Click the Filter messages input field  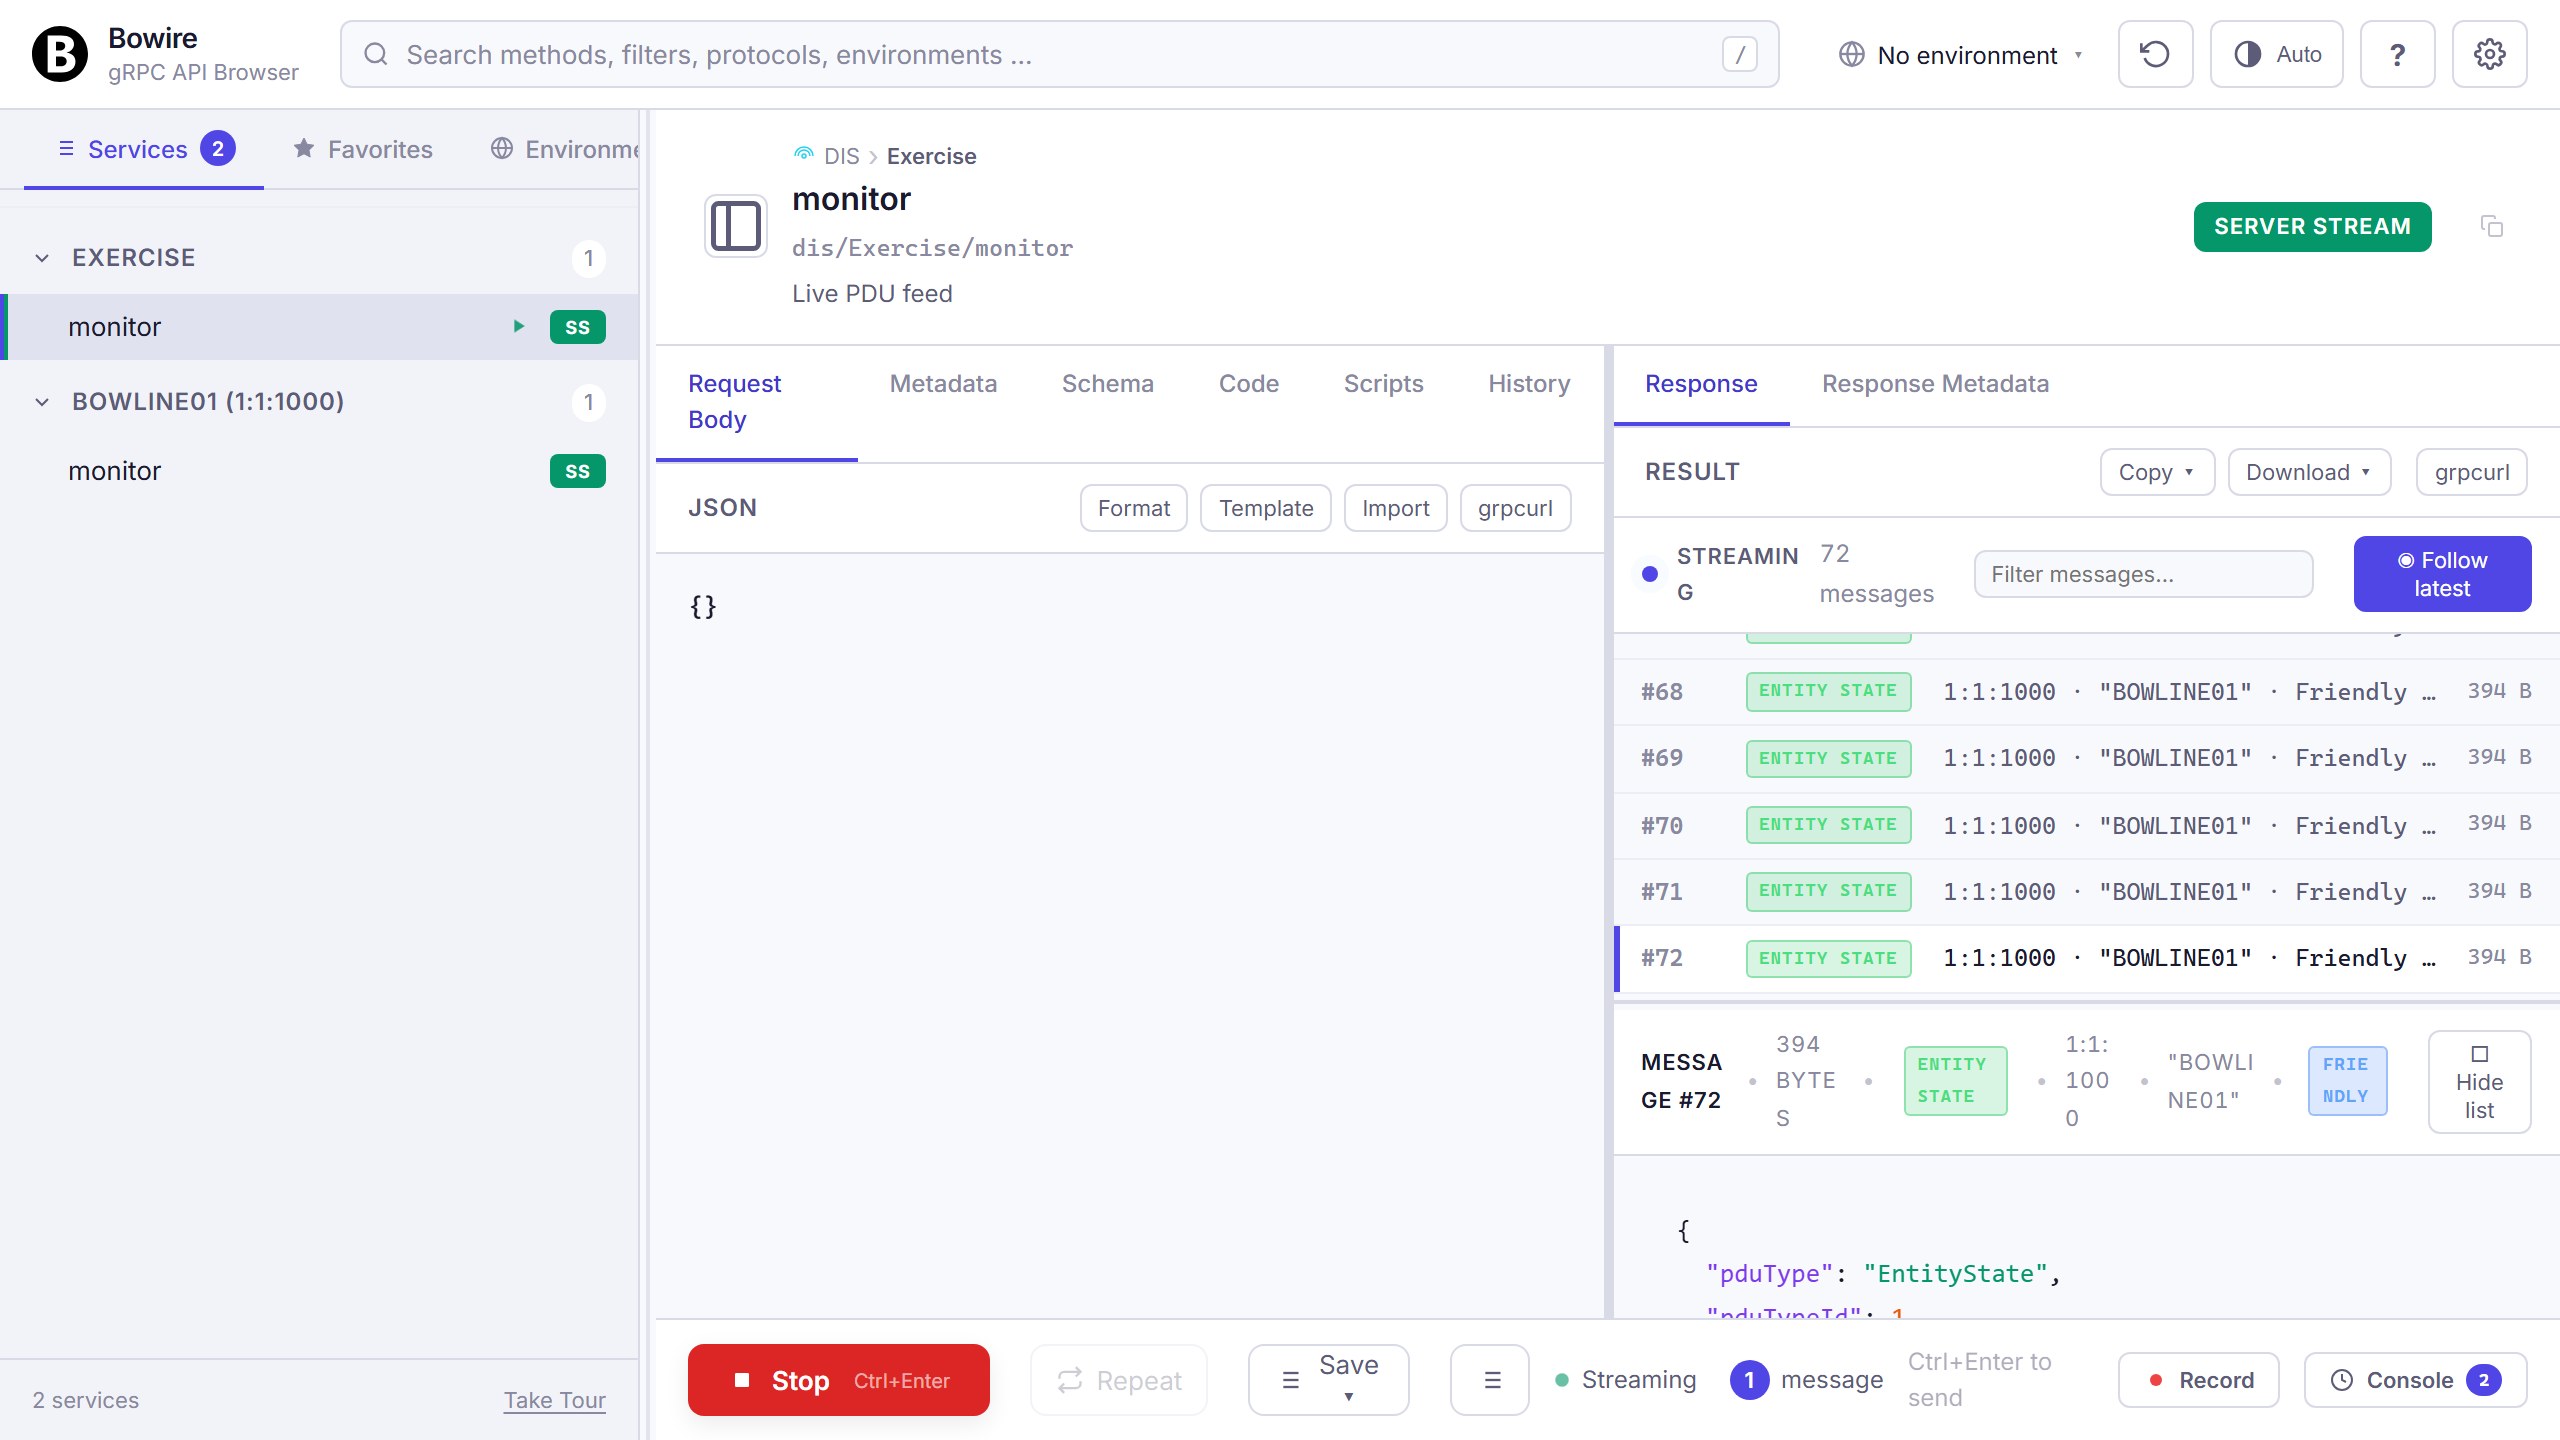click(x=2143, y=574)
